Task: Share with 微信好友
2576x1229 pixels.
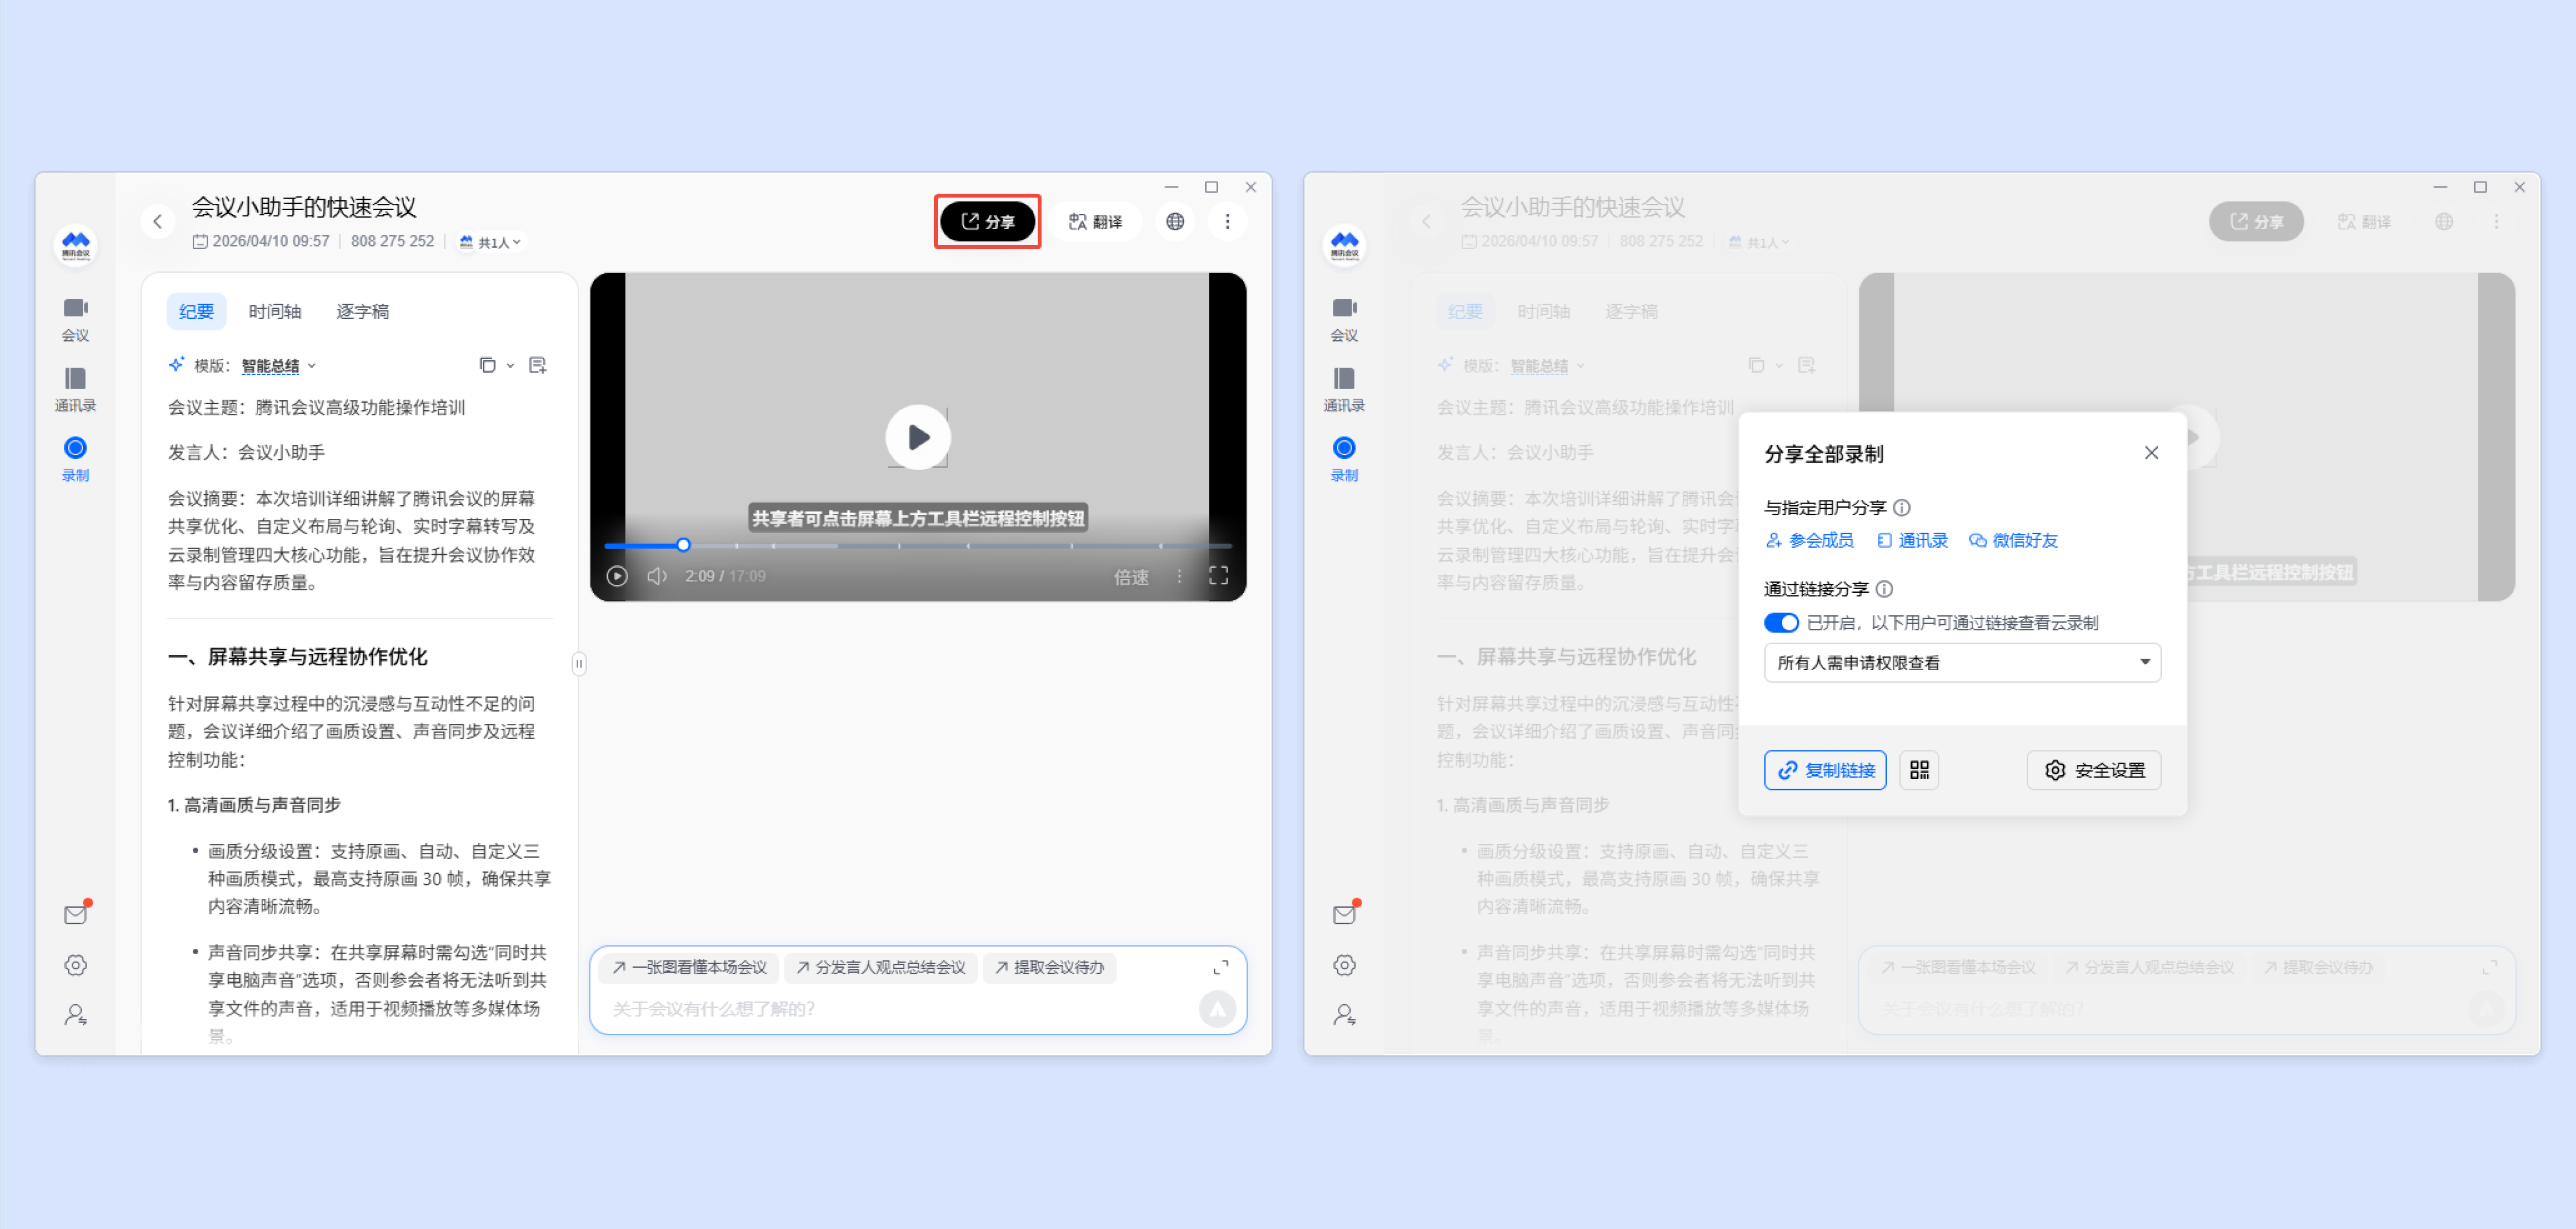Action: [x=2013, y=540]
